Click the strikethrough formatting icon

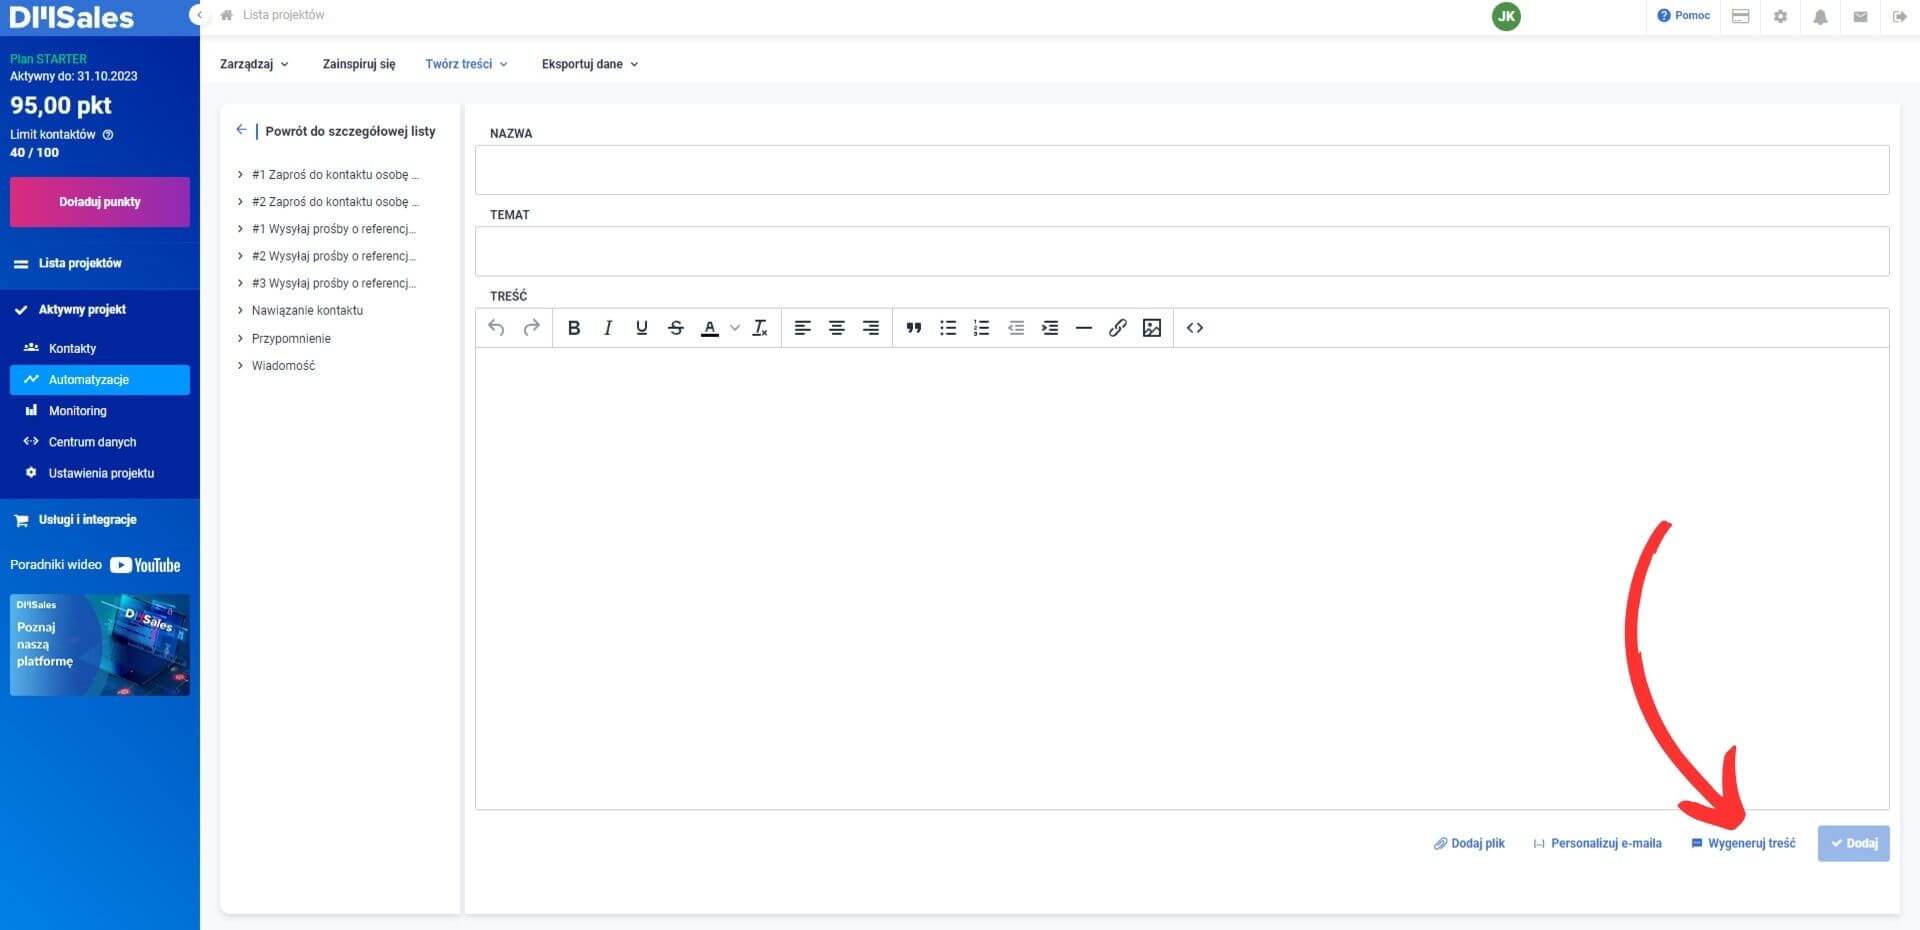676,328
